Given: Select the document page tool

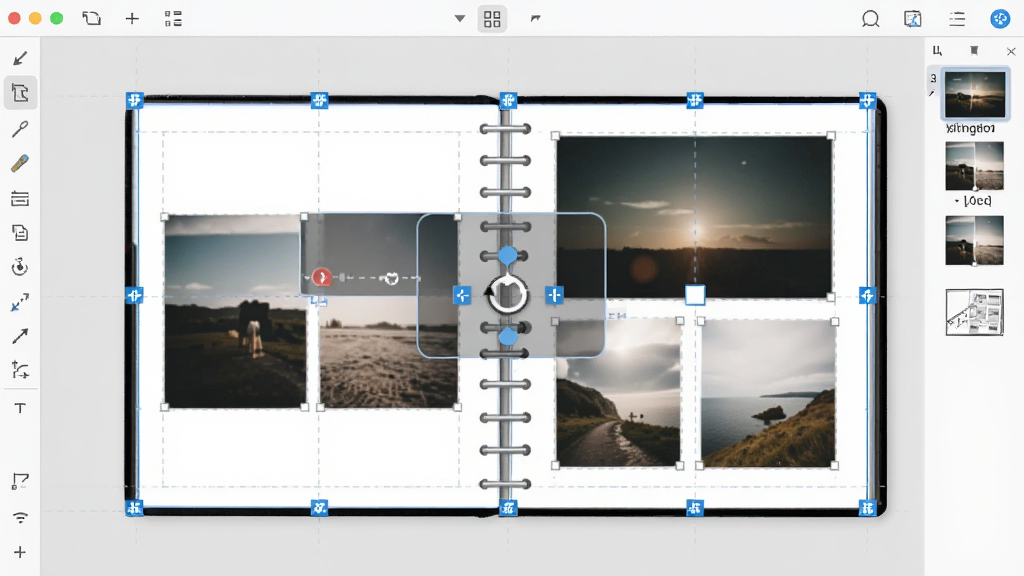Looking at the screenshot, I should point(20,233).
